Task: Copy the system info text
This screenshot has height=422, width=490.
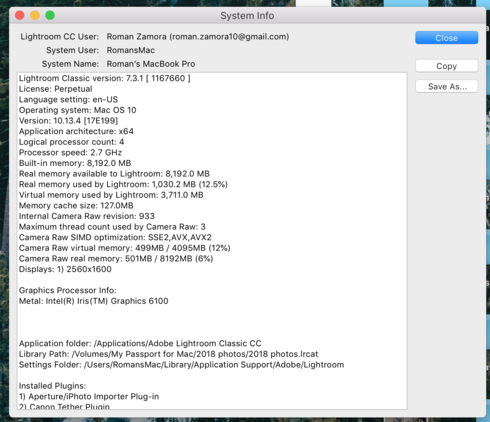Action: tap(446, 66)
